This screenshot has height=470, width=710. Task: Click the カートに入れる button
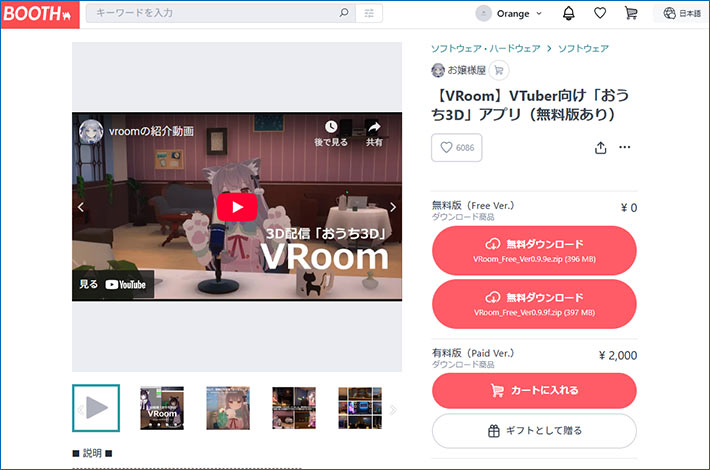534,391
